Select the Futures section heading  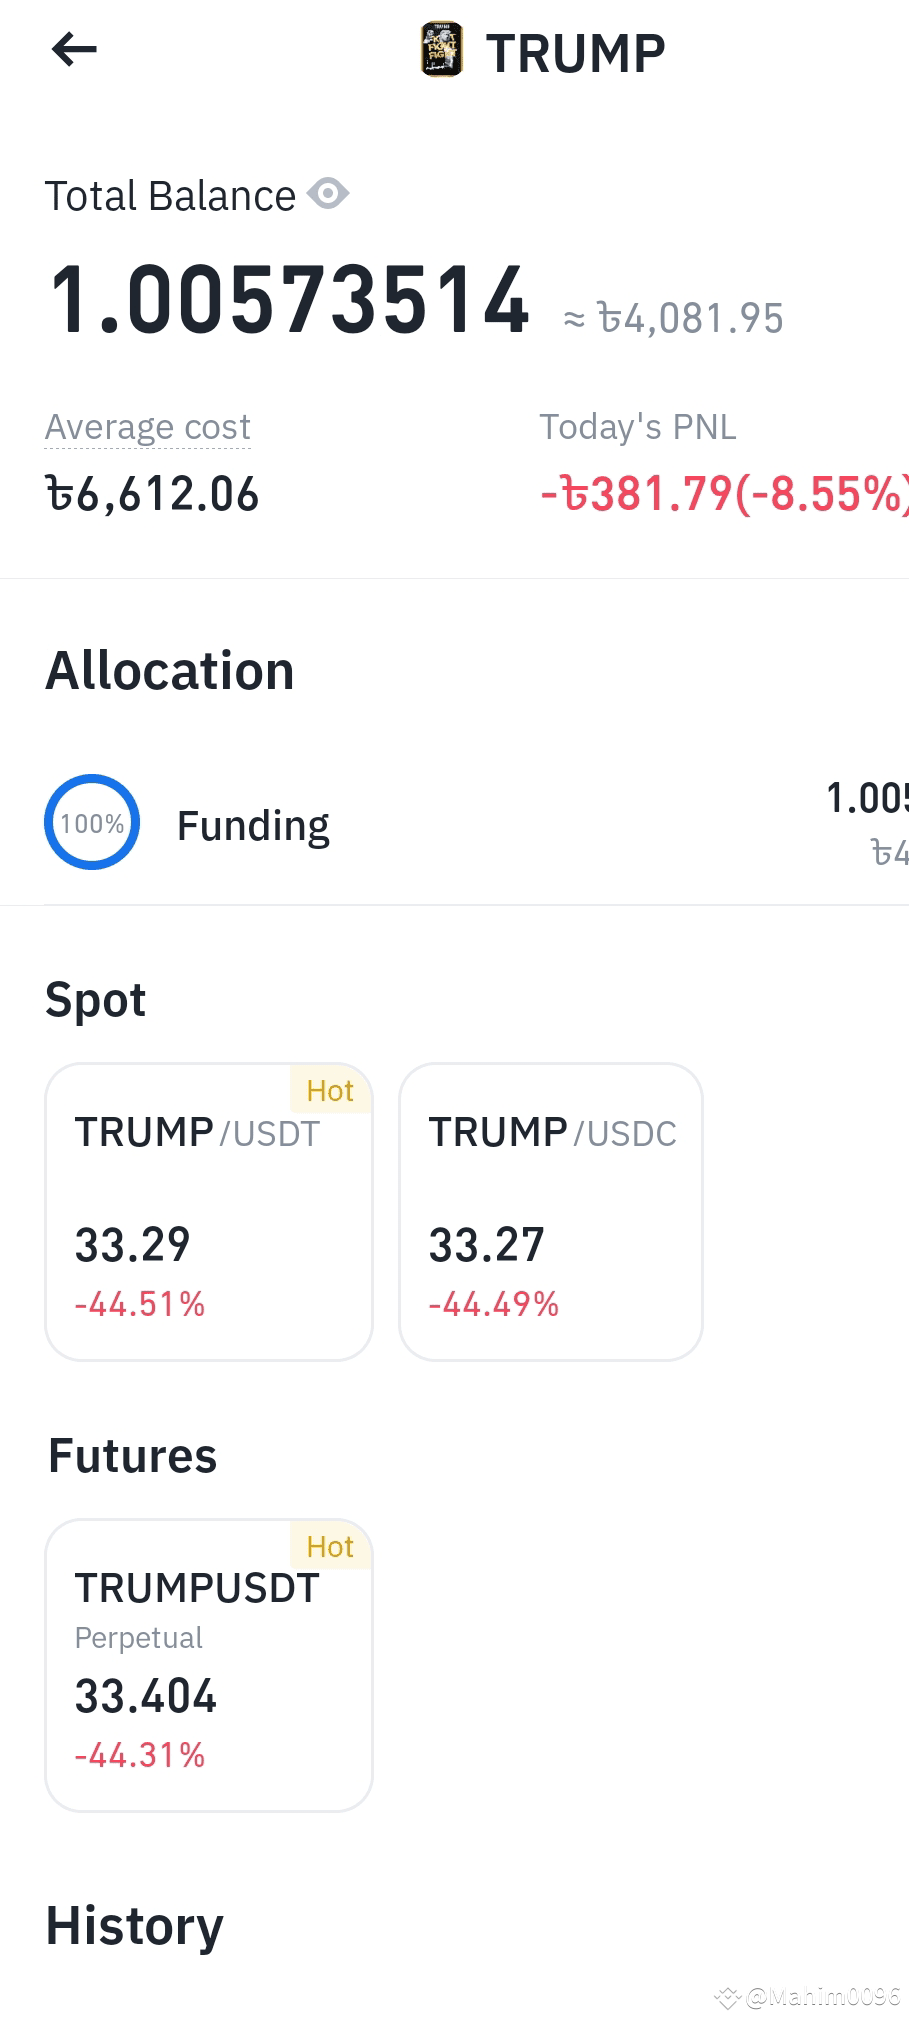132,1456
